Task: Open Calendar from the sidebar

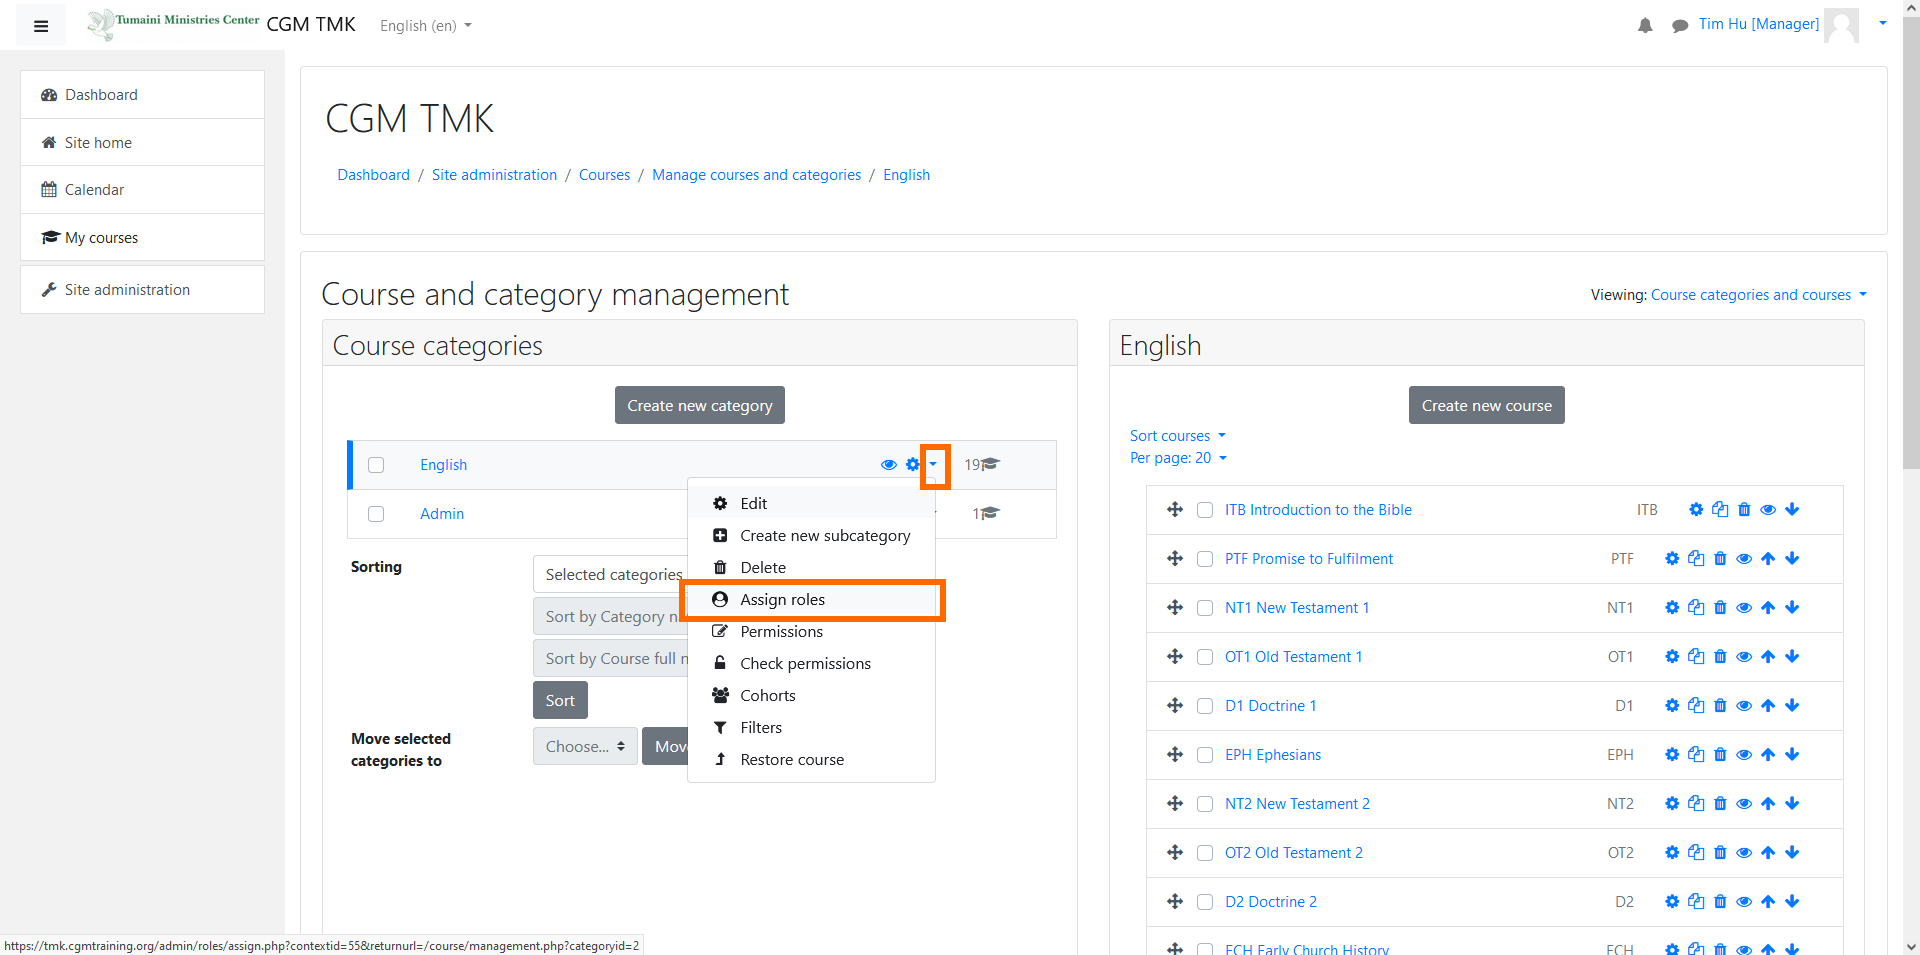Action: click(x=142, y=190)
